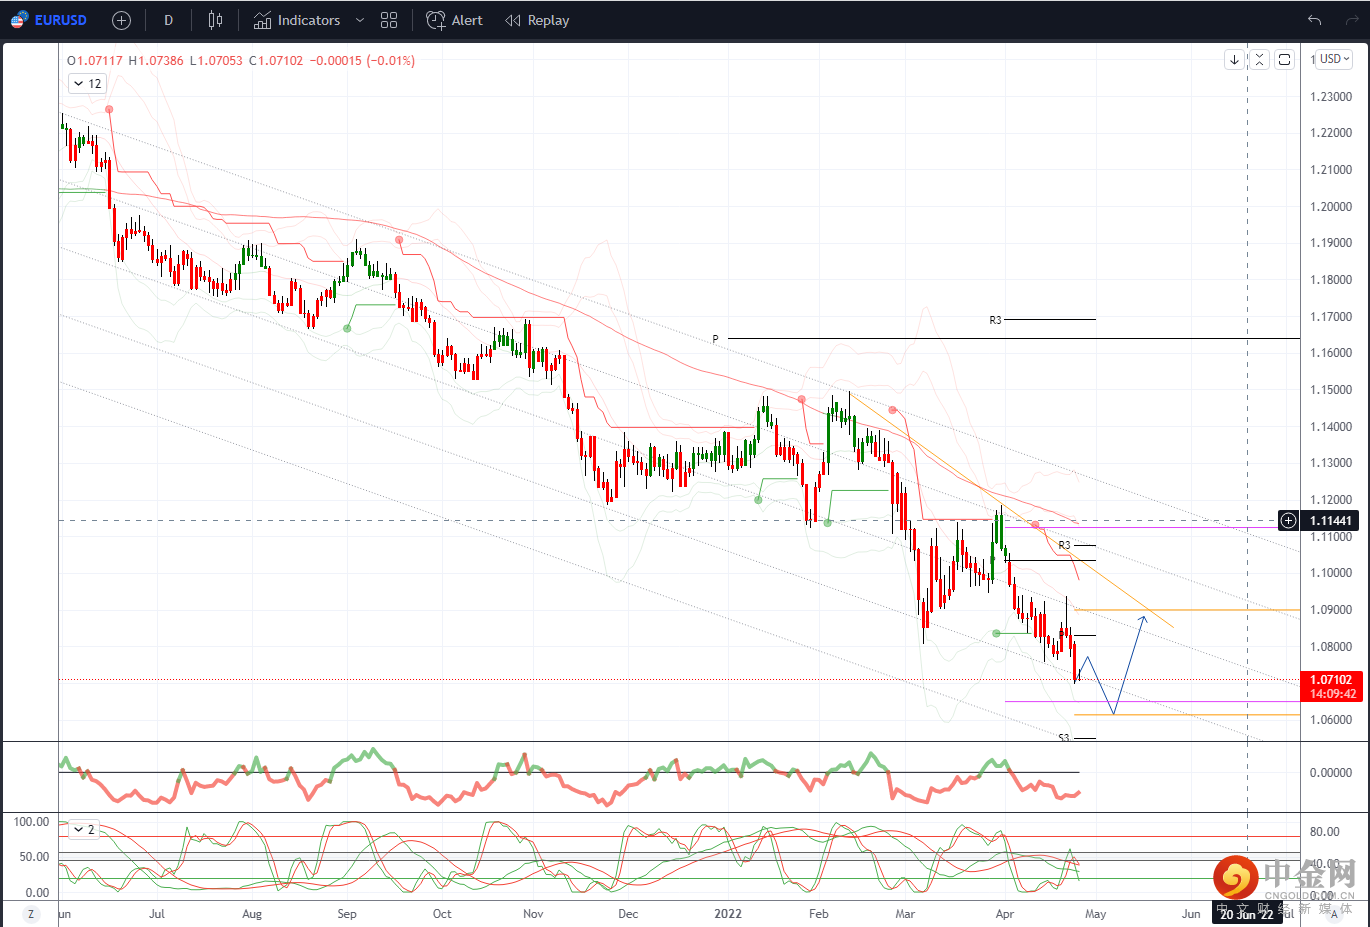Collapse the main chart pane
Screen dimensions: 1370x927
coord(1260,60)
